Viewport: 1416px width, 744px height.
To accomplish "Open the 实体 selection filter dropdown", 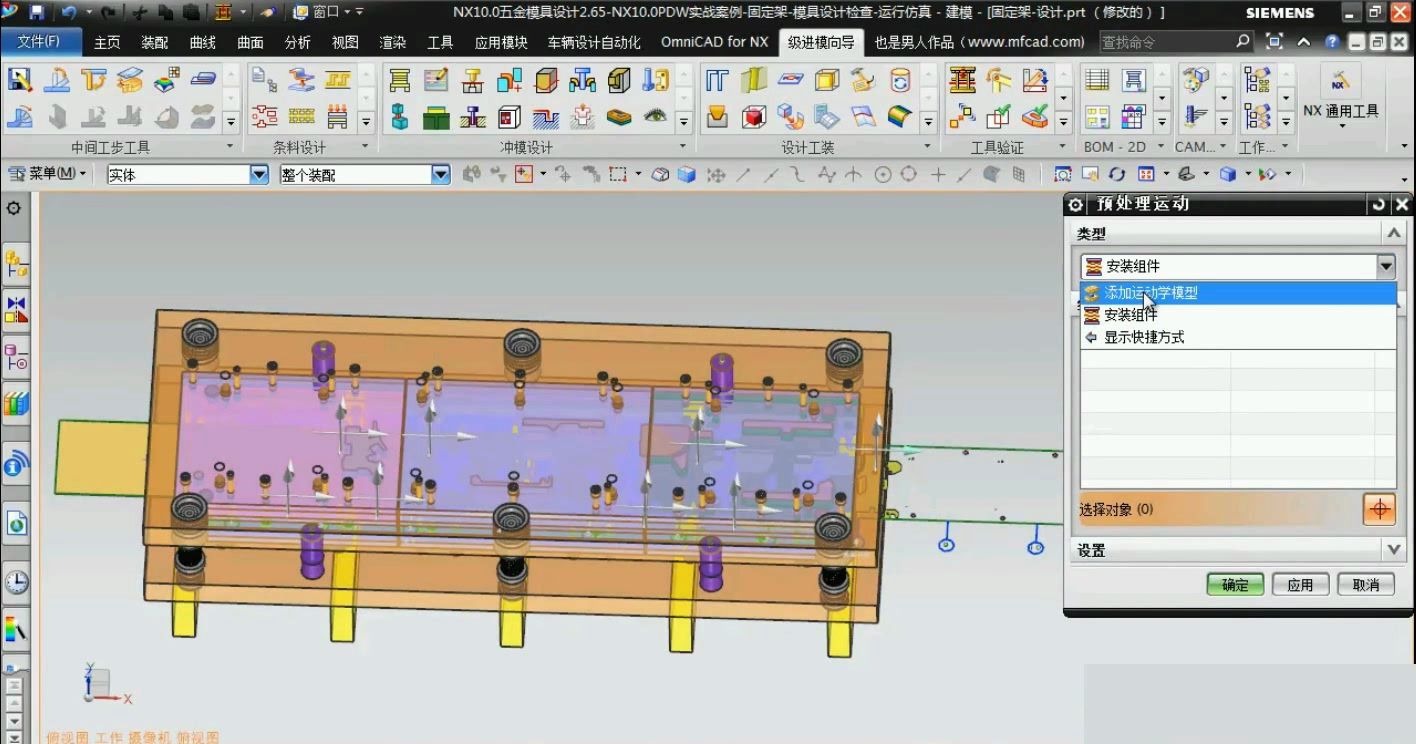I will click(x=259, y=175).
